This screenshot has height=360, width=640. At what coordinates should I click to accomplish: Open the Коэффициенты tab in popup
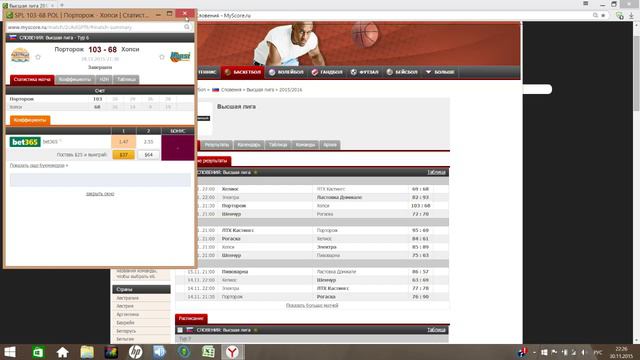coord(75,79)
